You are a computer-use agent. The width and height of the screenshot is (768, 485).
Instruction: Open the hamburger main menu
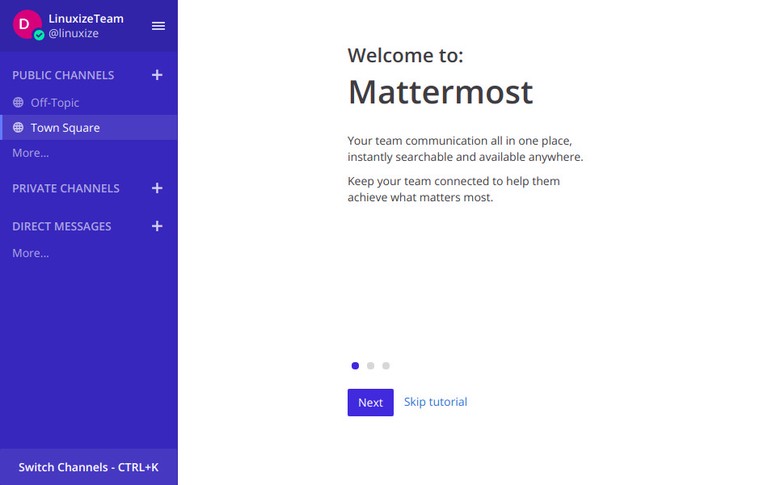tap(158, 26)
